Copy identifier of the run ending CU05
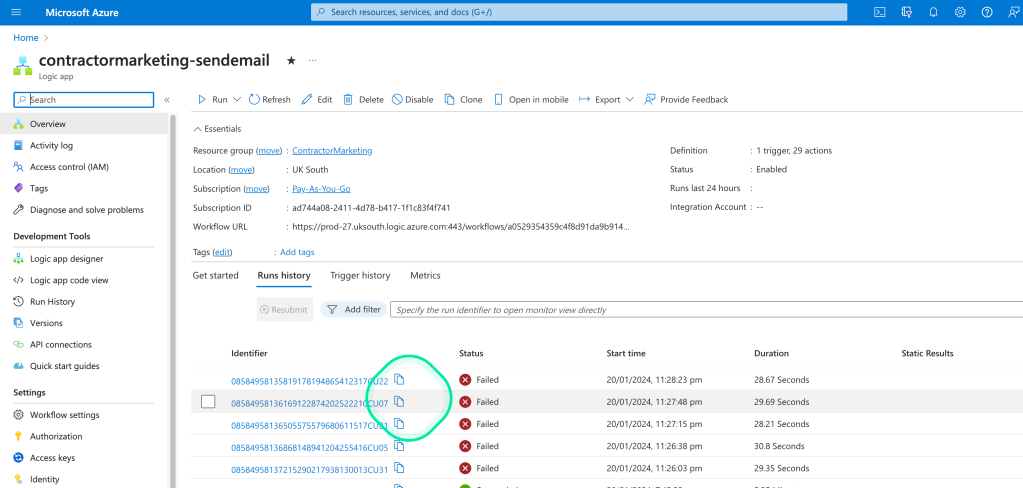 tap(399, 446)
